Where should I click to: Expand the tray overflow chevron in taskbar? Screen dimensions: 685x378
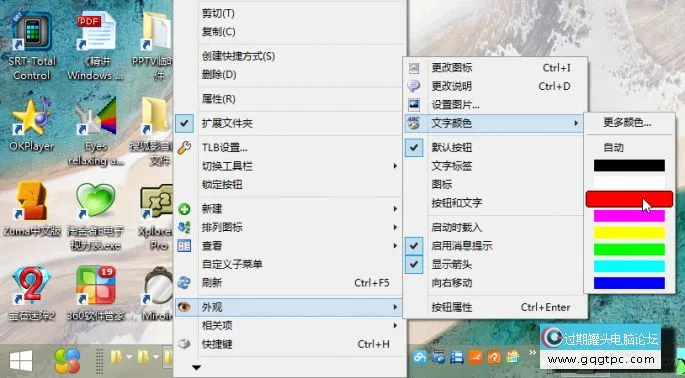tap(532, 353)
